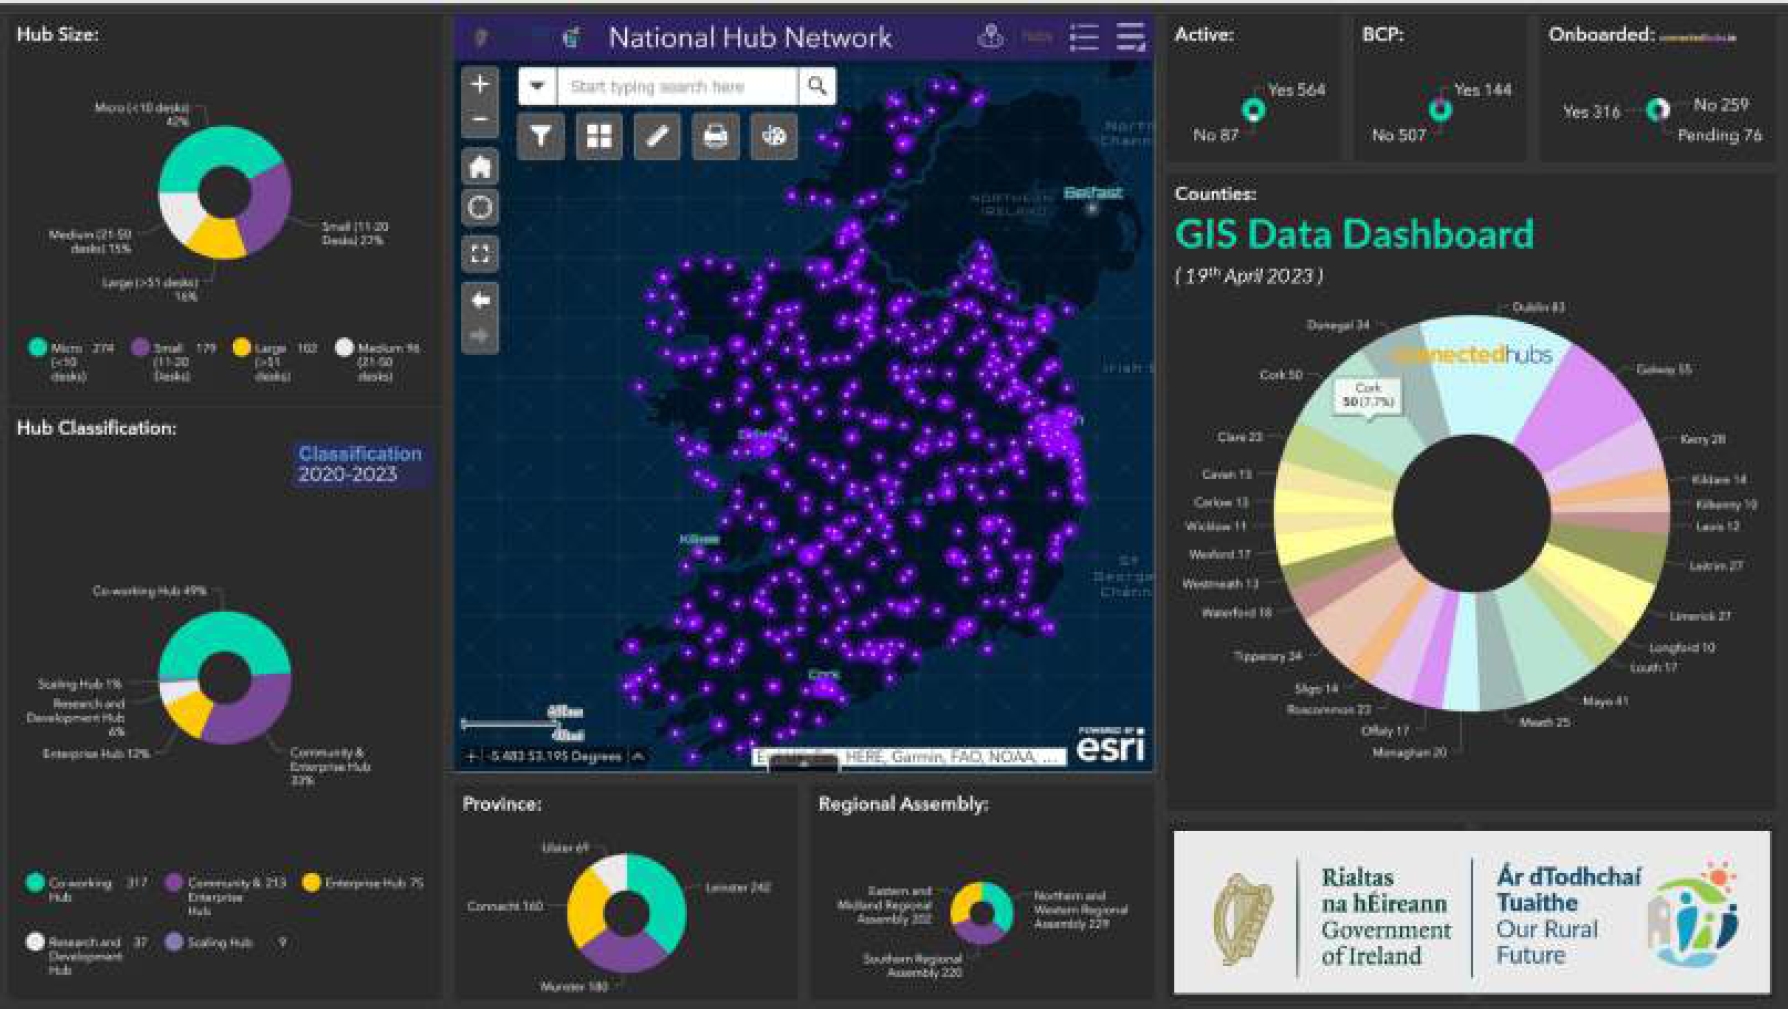Collapse the coordinates display with the chevron
1788x1009 pixels.
(x=637, y=756)
